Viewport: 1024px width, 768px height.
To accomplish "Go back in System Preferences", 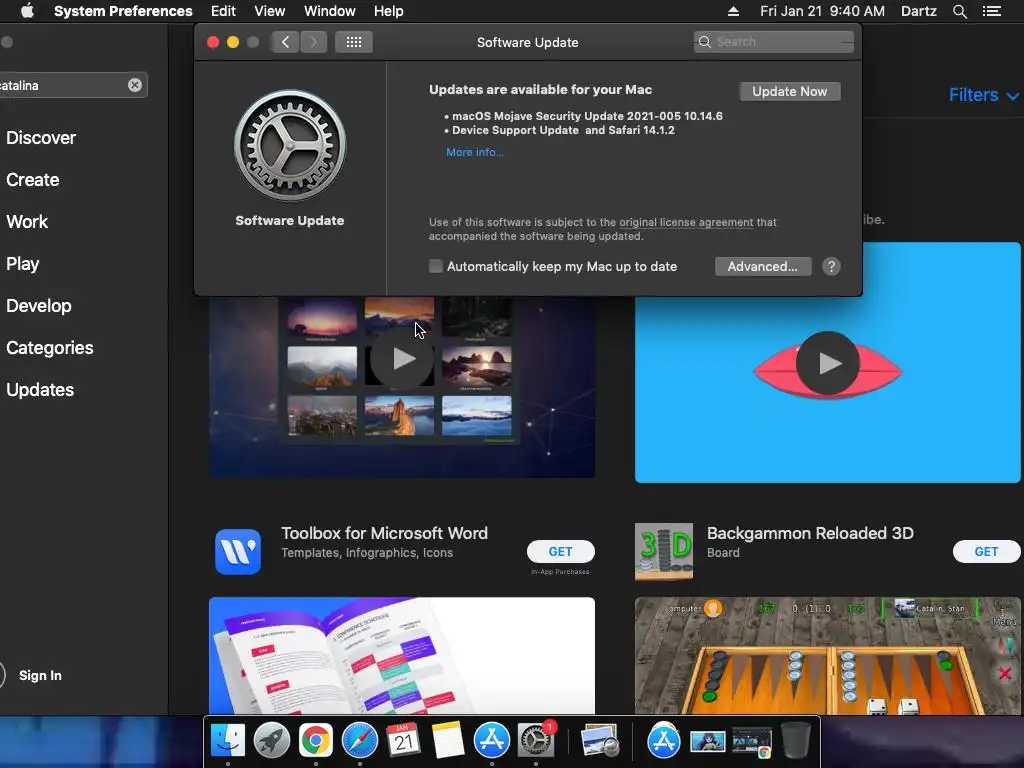I will click(285, 42).
